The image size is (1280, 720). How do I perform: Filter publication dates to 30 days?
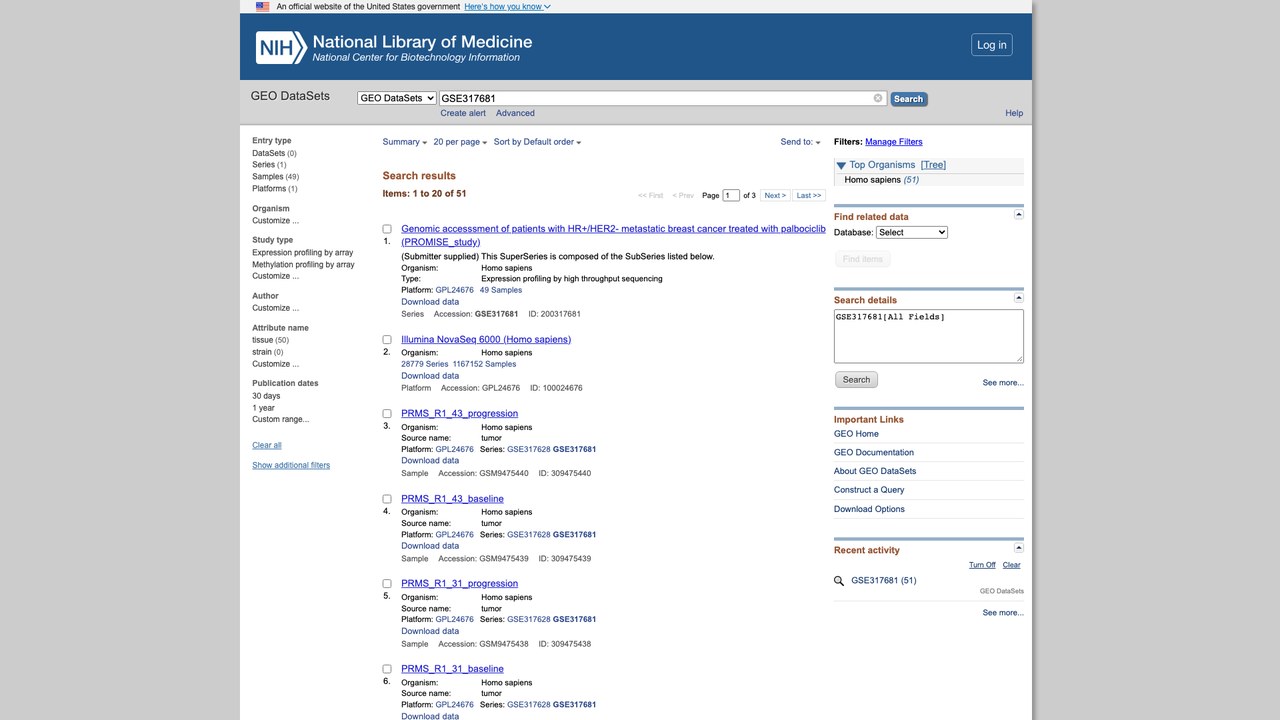click(266, 396)
